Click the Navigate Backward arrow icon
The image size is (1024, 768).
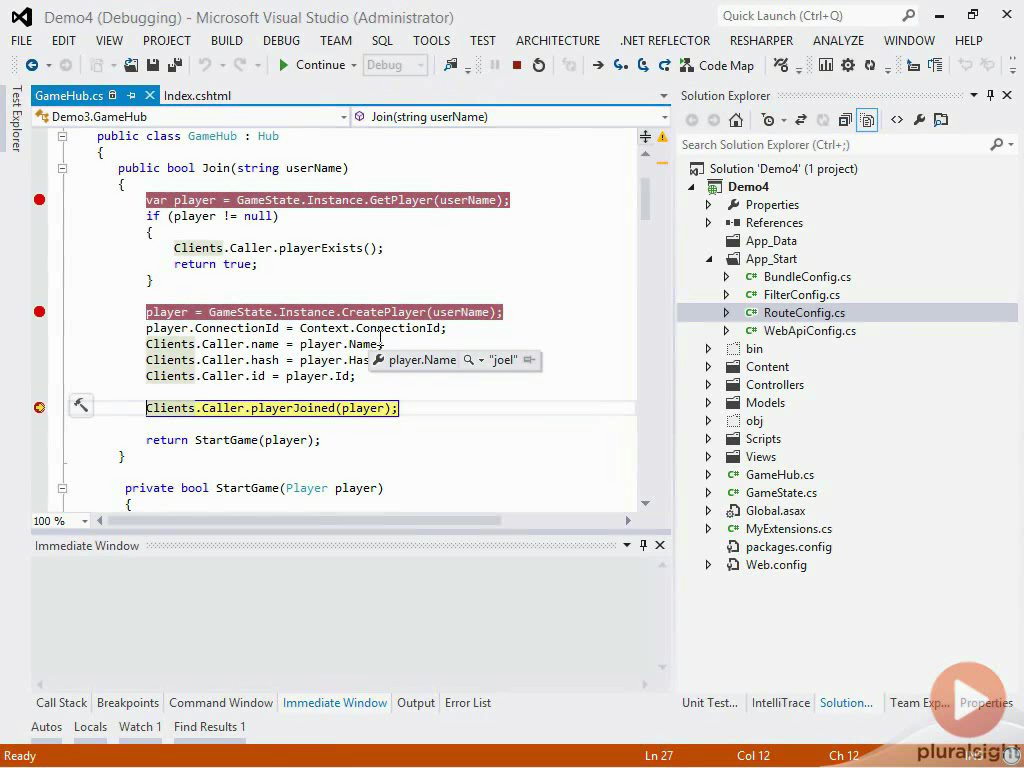click(31, 65)
